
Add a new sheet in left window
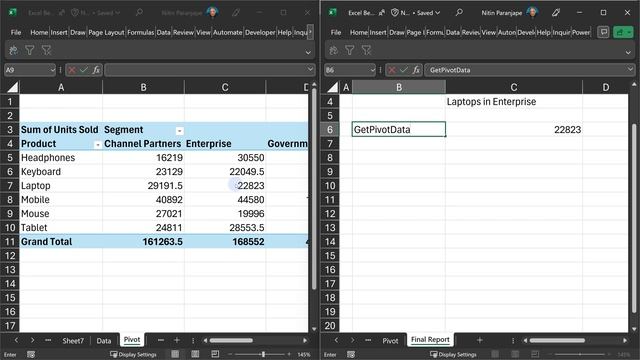177,340
